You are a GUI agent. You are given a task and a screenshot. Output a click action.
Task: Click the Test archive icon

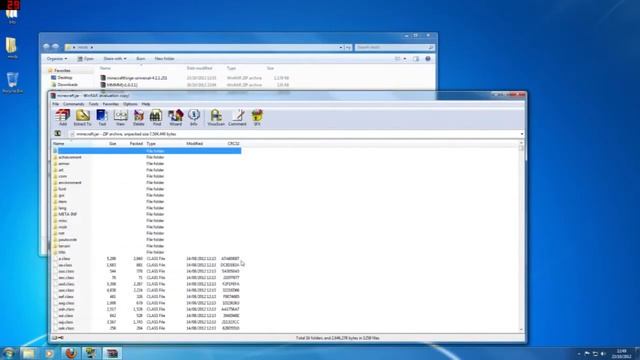coord(102,117)
